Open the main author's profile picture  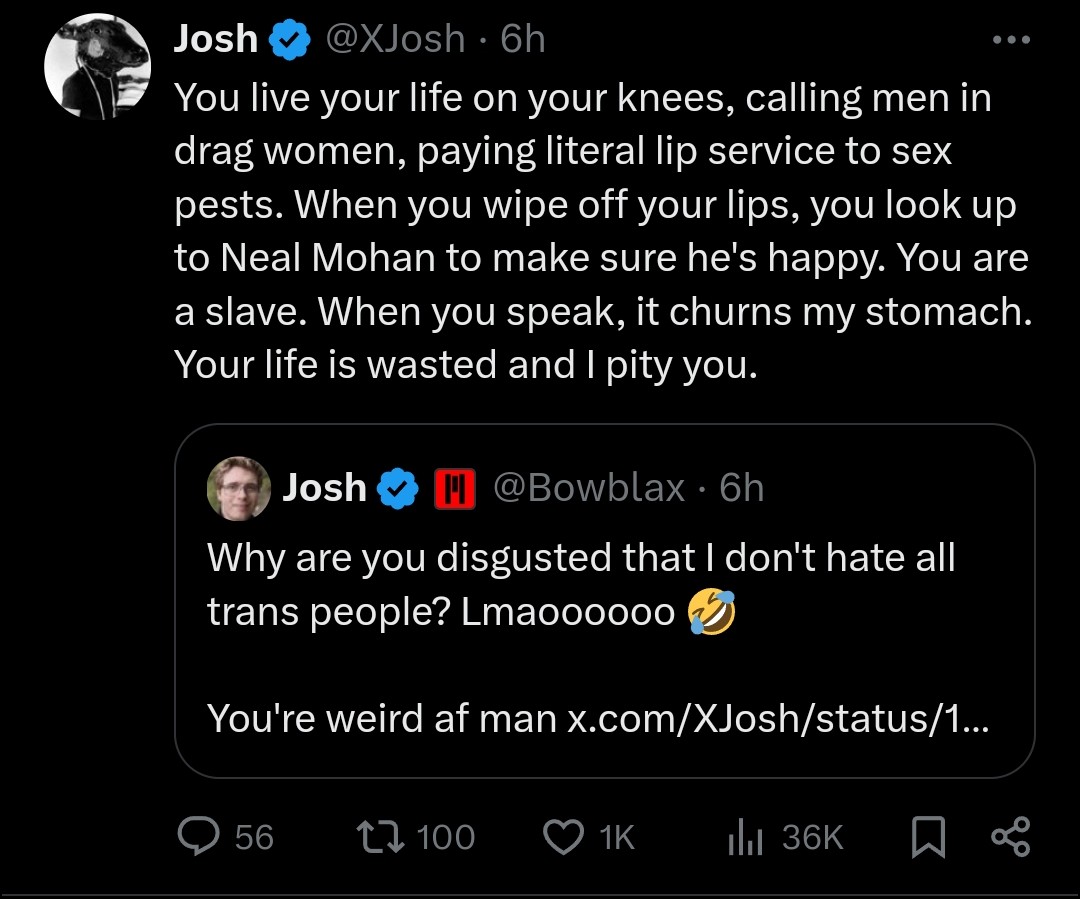tap(97, 67)
